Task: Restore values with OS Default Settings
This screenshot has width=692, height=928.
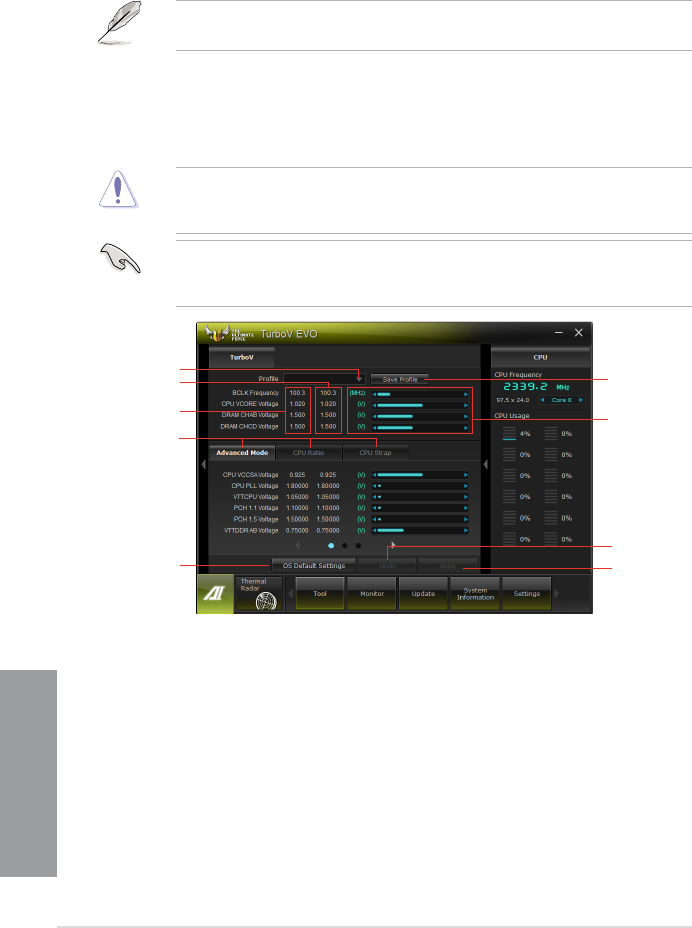Action: coord(314,566)
